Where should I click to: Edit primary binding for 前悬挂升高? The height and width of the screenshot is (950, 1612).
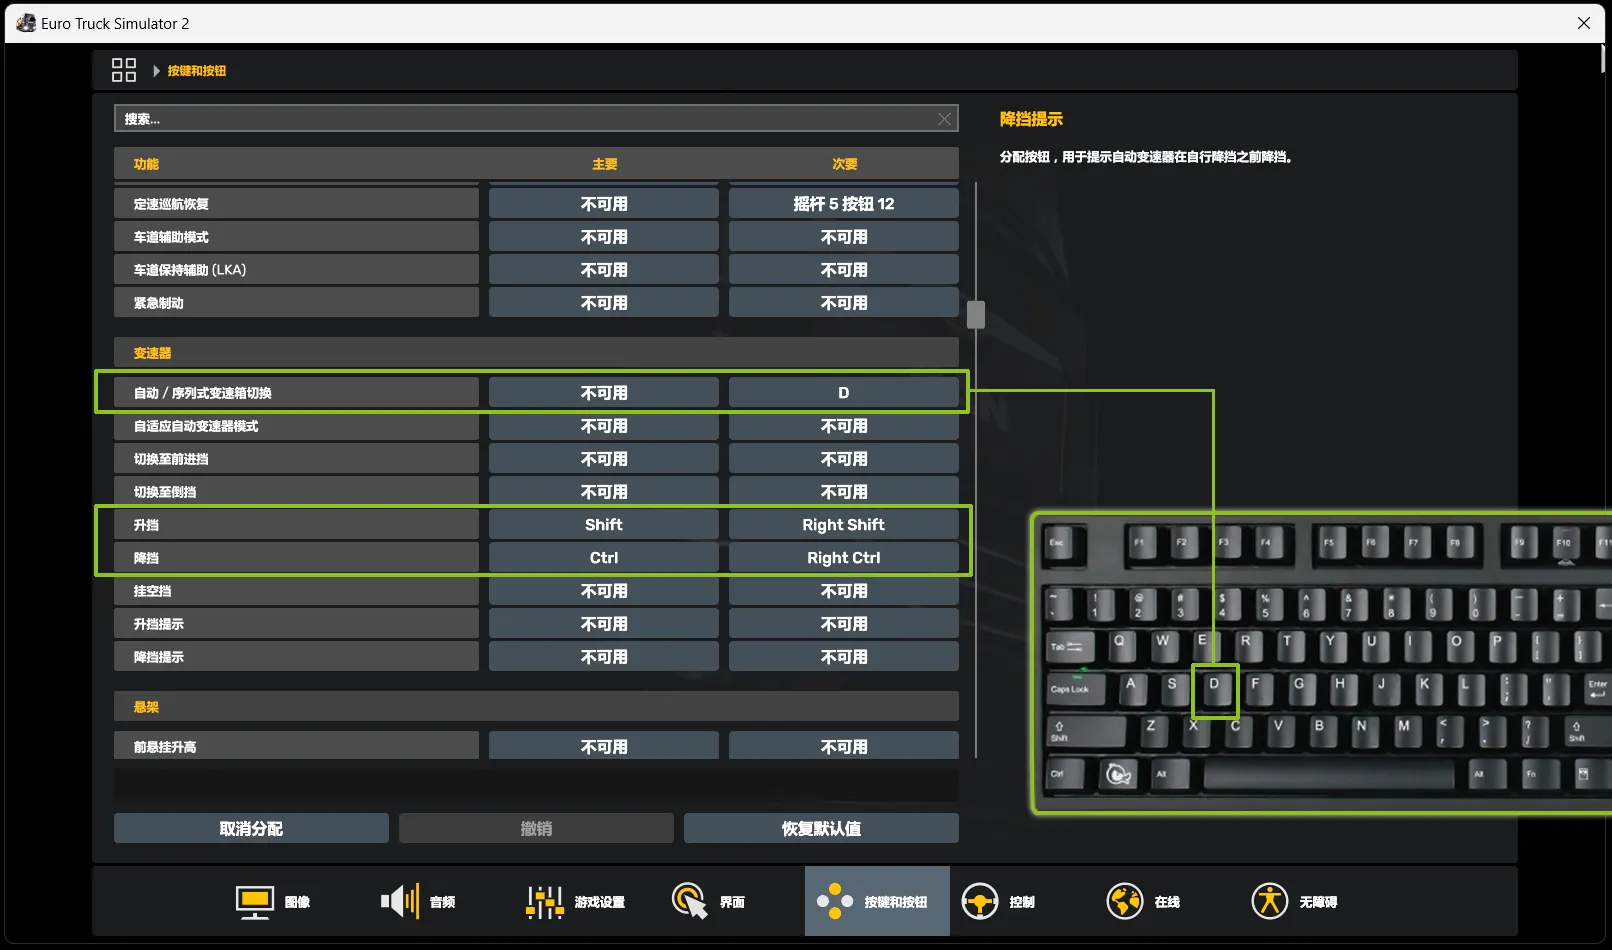604,746
